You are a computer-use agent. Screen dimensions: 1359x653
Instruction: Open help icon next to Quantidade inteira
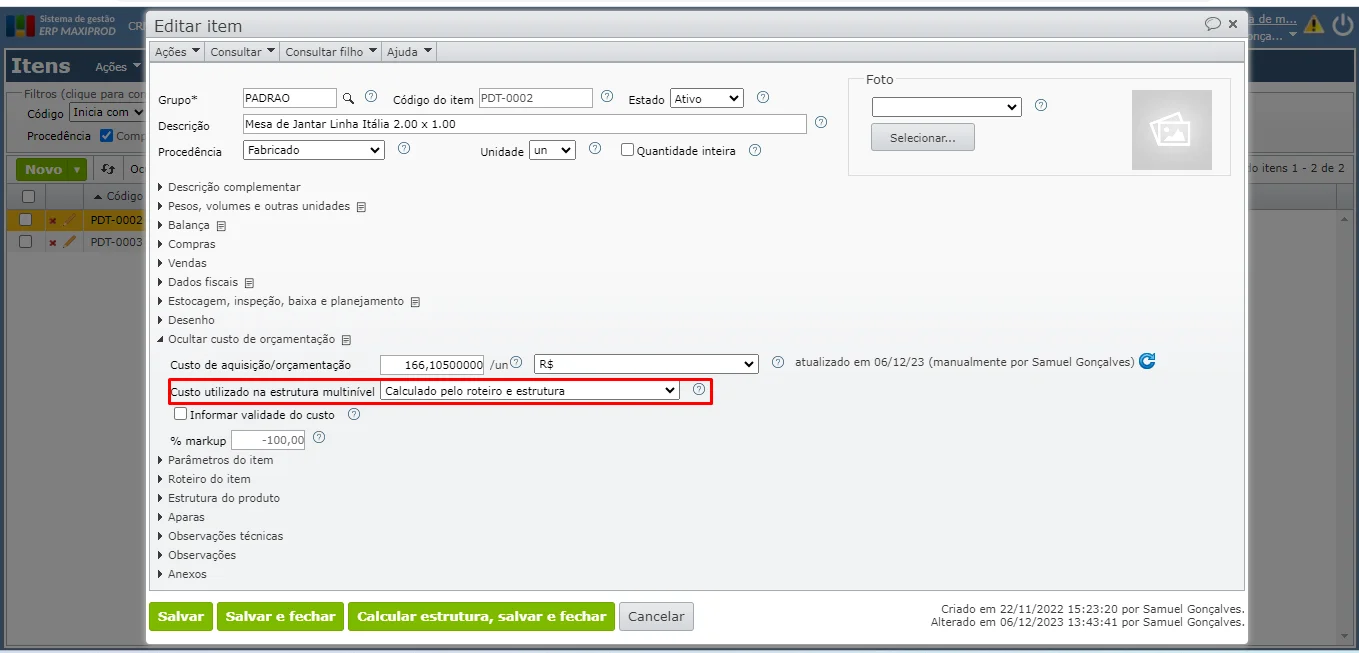(x=755, y=150)
